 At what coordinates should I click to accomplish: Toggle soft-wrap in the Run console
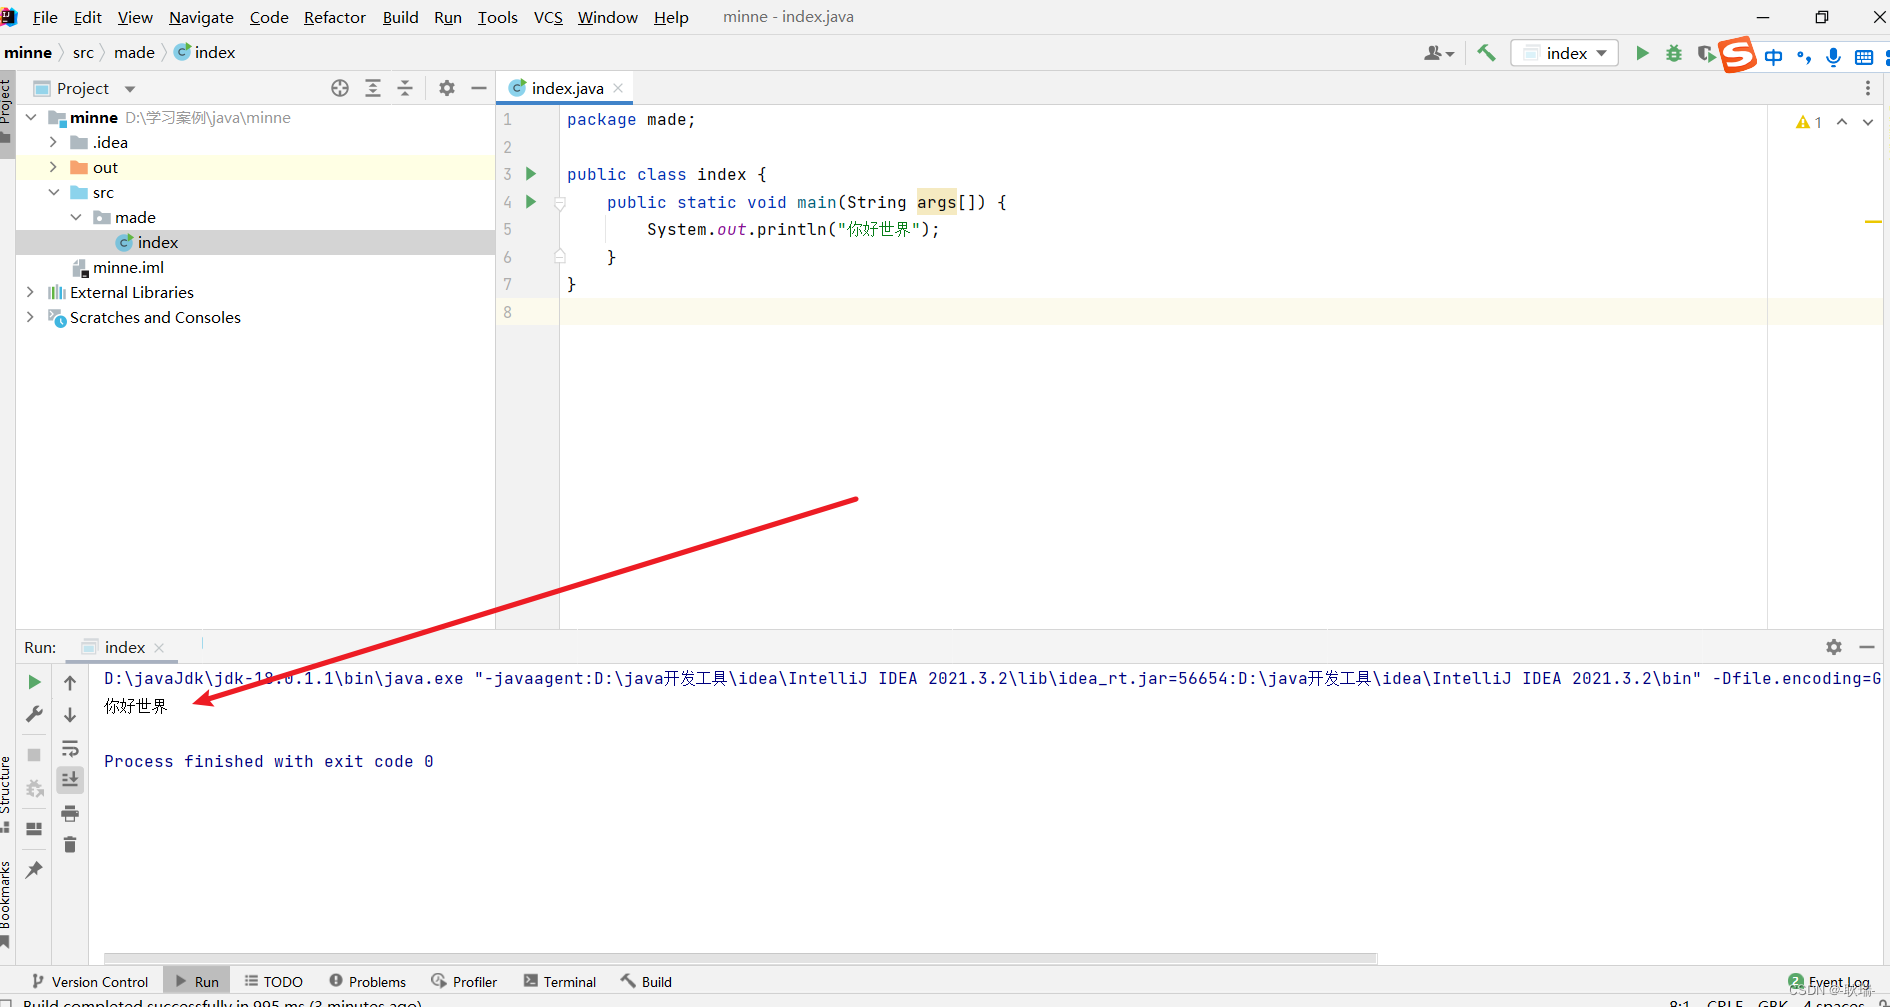click(70, 748)
